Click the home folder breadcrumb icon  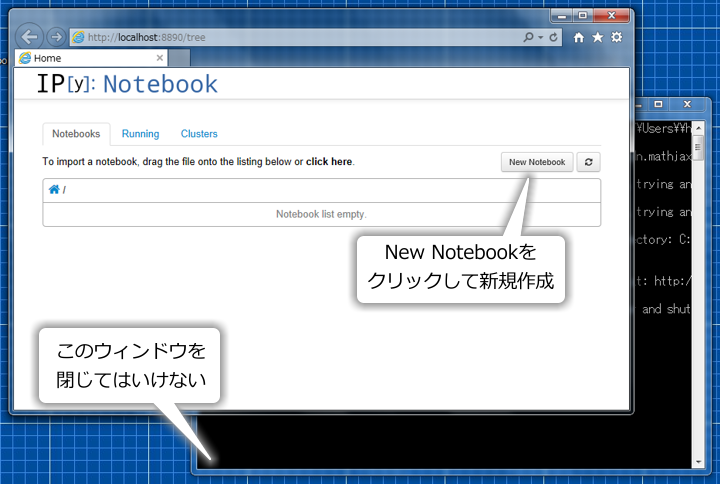(54, 189)
